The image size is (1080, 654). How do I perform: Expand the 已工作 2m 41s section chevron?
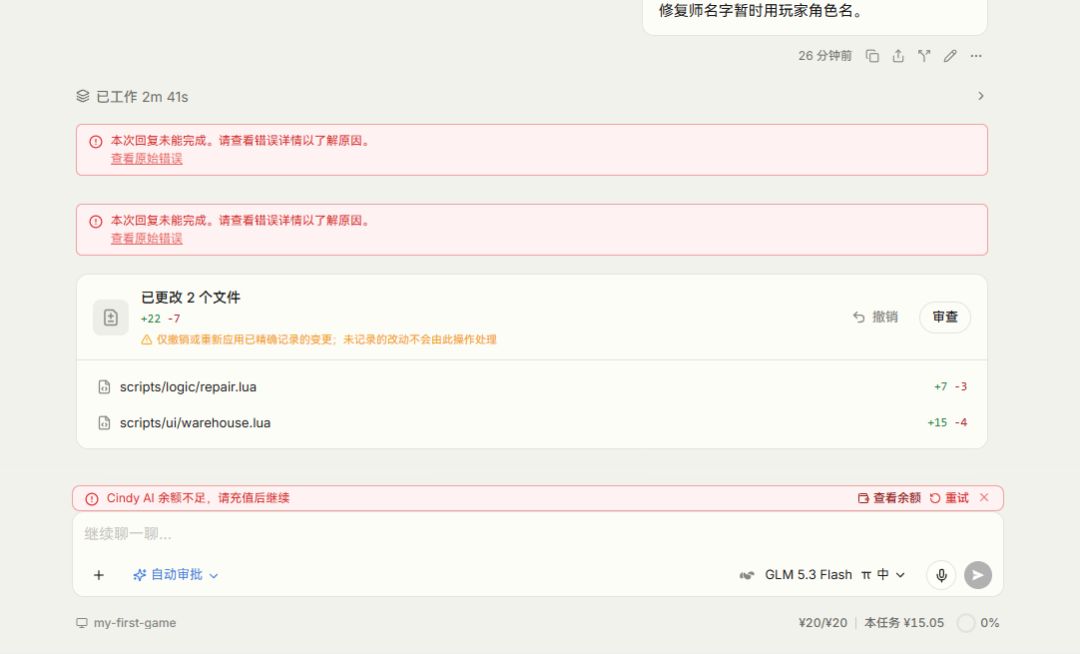(x=981, y=96)
